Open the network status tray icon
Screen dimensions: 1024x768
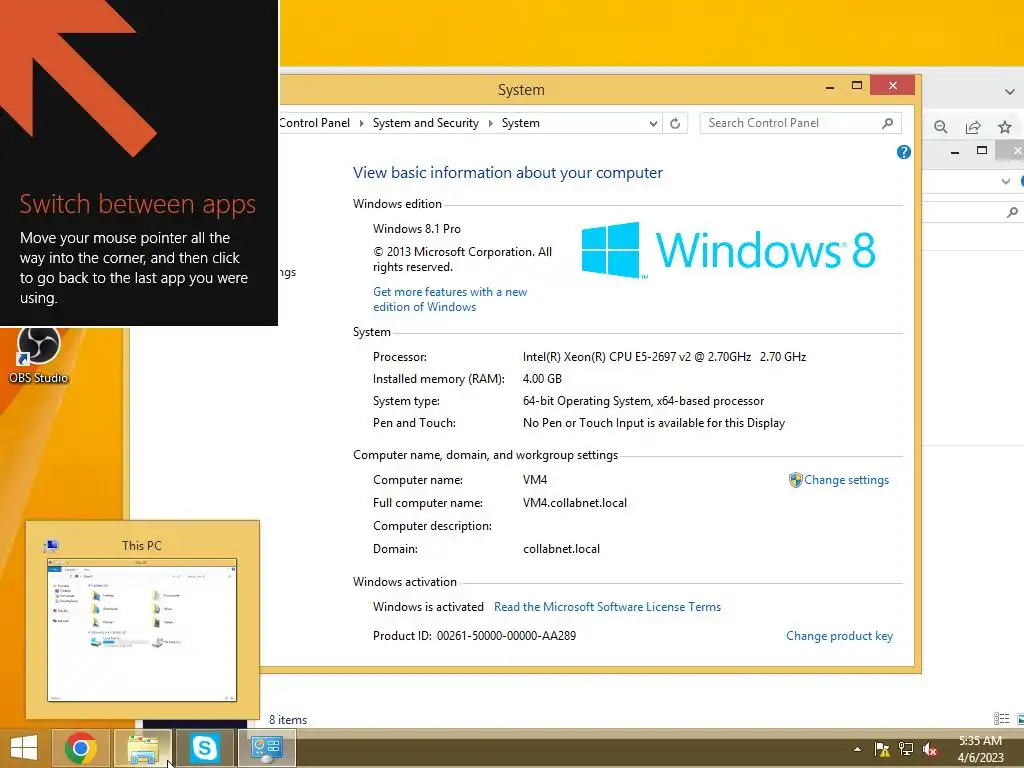pos(906,749)
